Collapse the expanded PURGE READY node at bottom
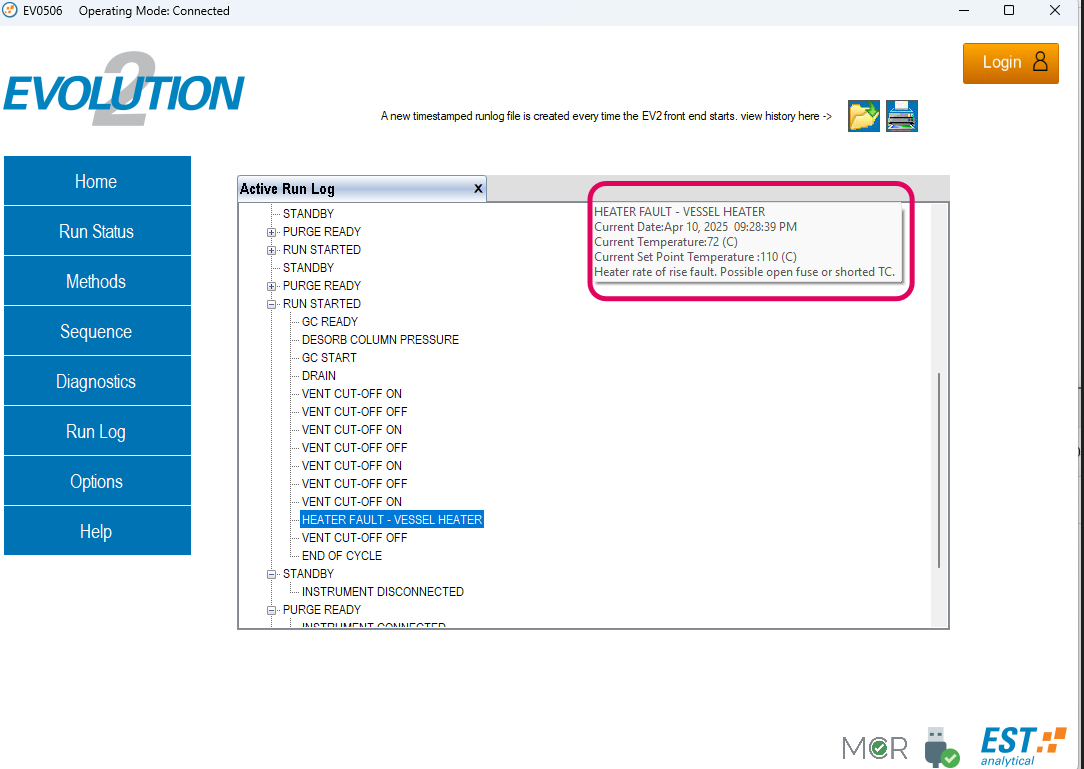The image size is (1084, 769). [x=272, y=609]
